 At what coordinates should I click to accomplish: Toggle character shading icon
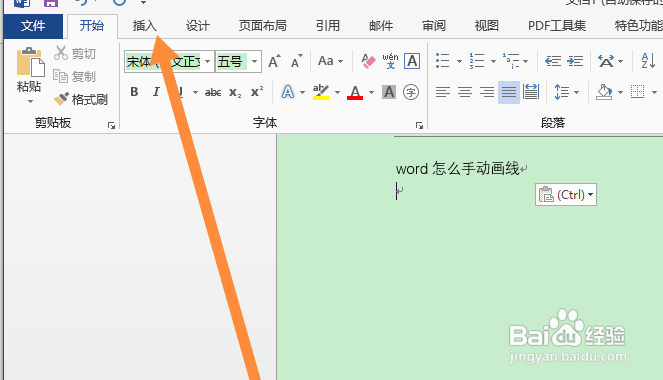389,92
